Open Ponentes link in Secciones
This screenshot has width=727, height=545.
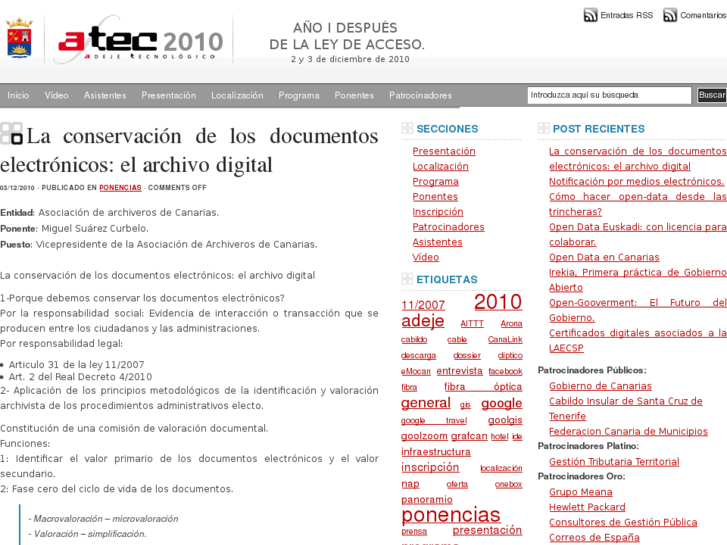(x=435, y=197)
